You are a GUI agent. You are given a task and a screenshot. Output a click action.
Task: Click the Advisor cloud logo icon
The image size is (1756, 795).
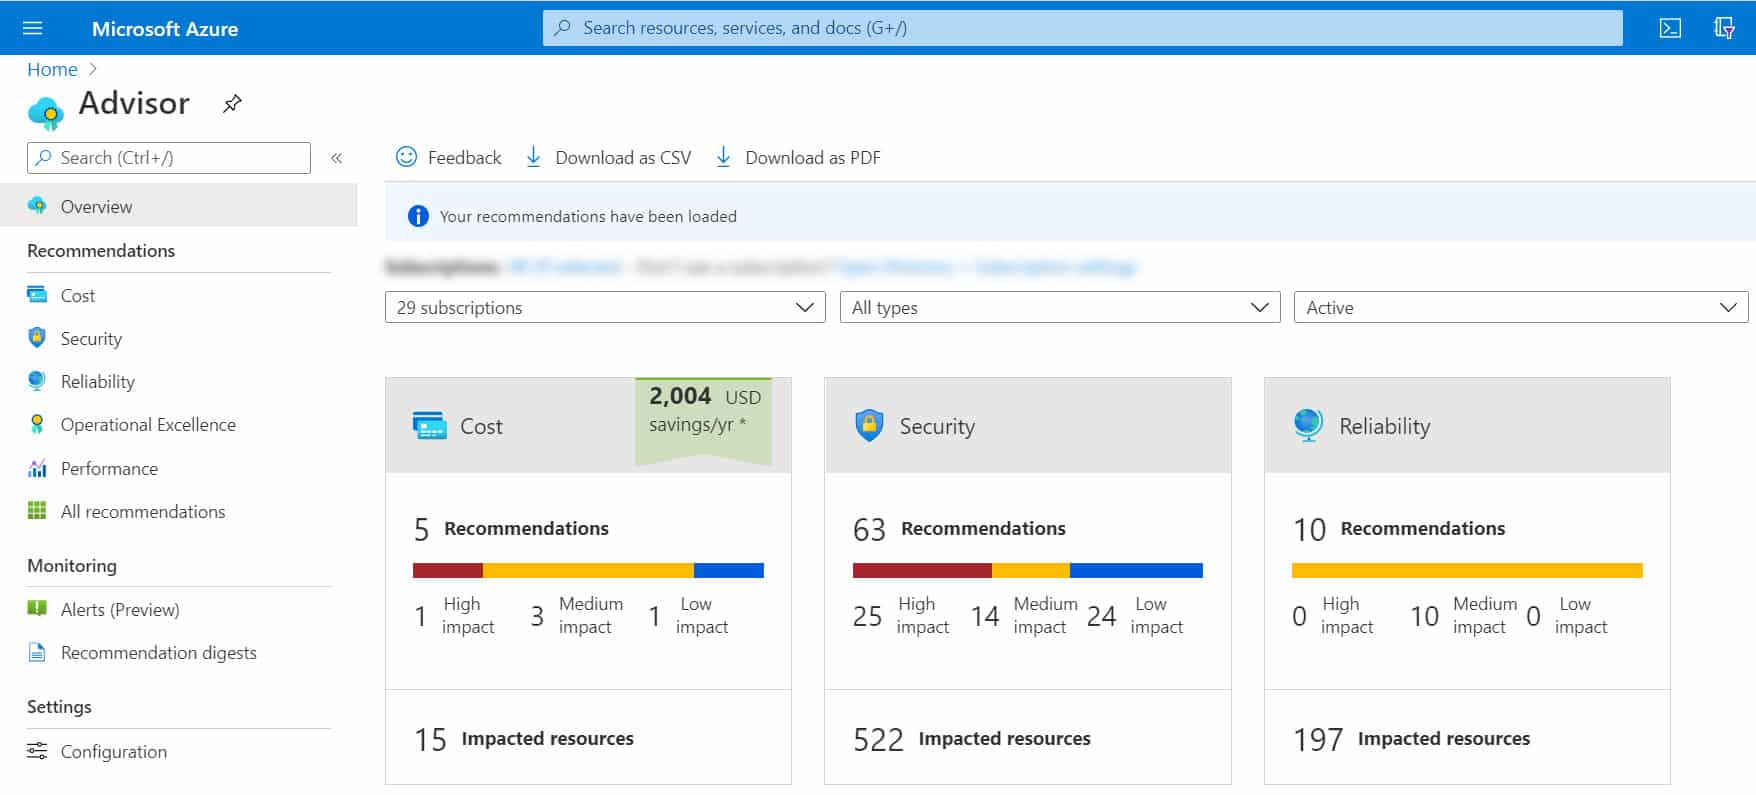[46, 113]
